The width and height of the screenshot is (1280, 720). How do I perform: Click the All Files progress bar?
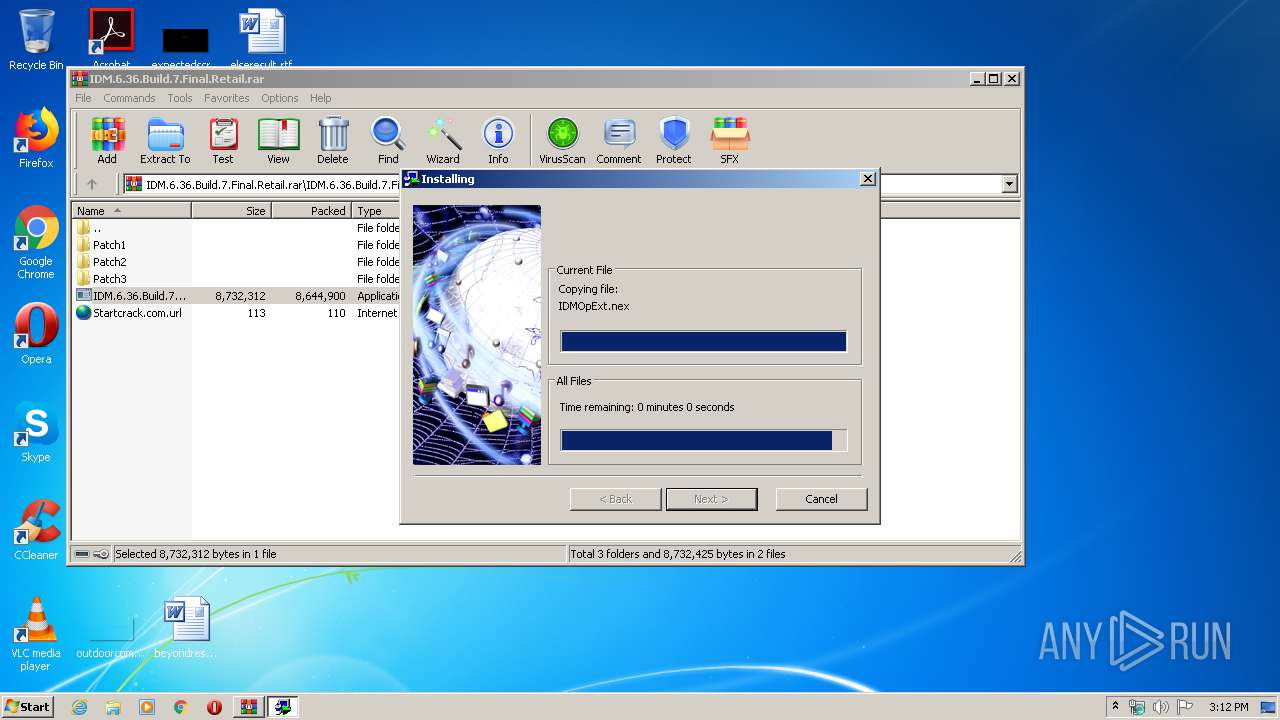point(703,441)
